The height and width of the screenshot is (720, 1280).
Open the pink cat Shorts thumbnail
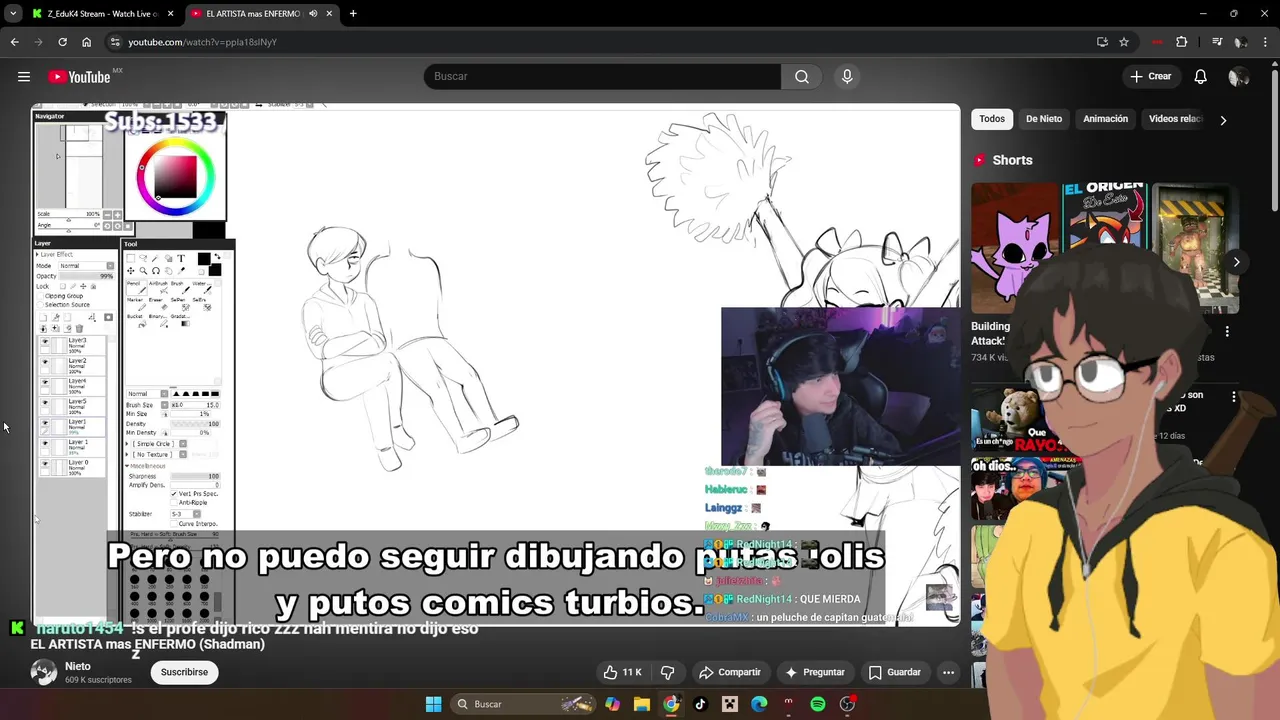(1014, 248)
